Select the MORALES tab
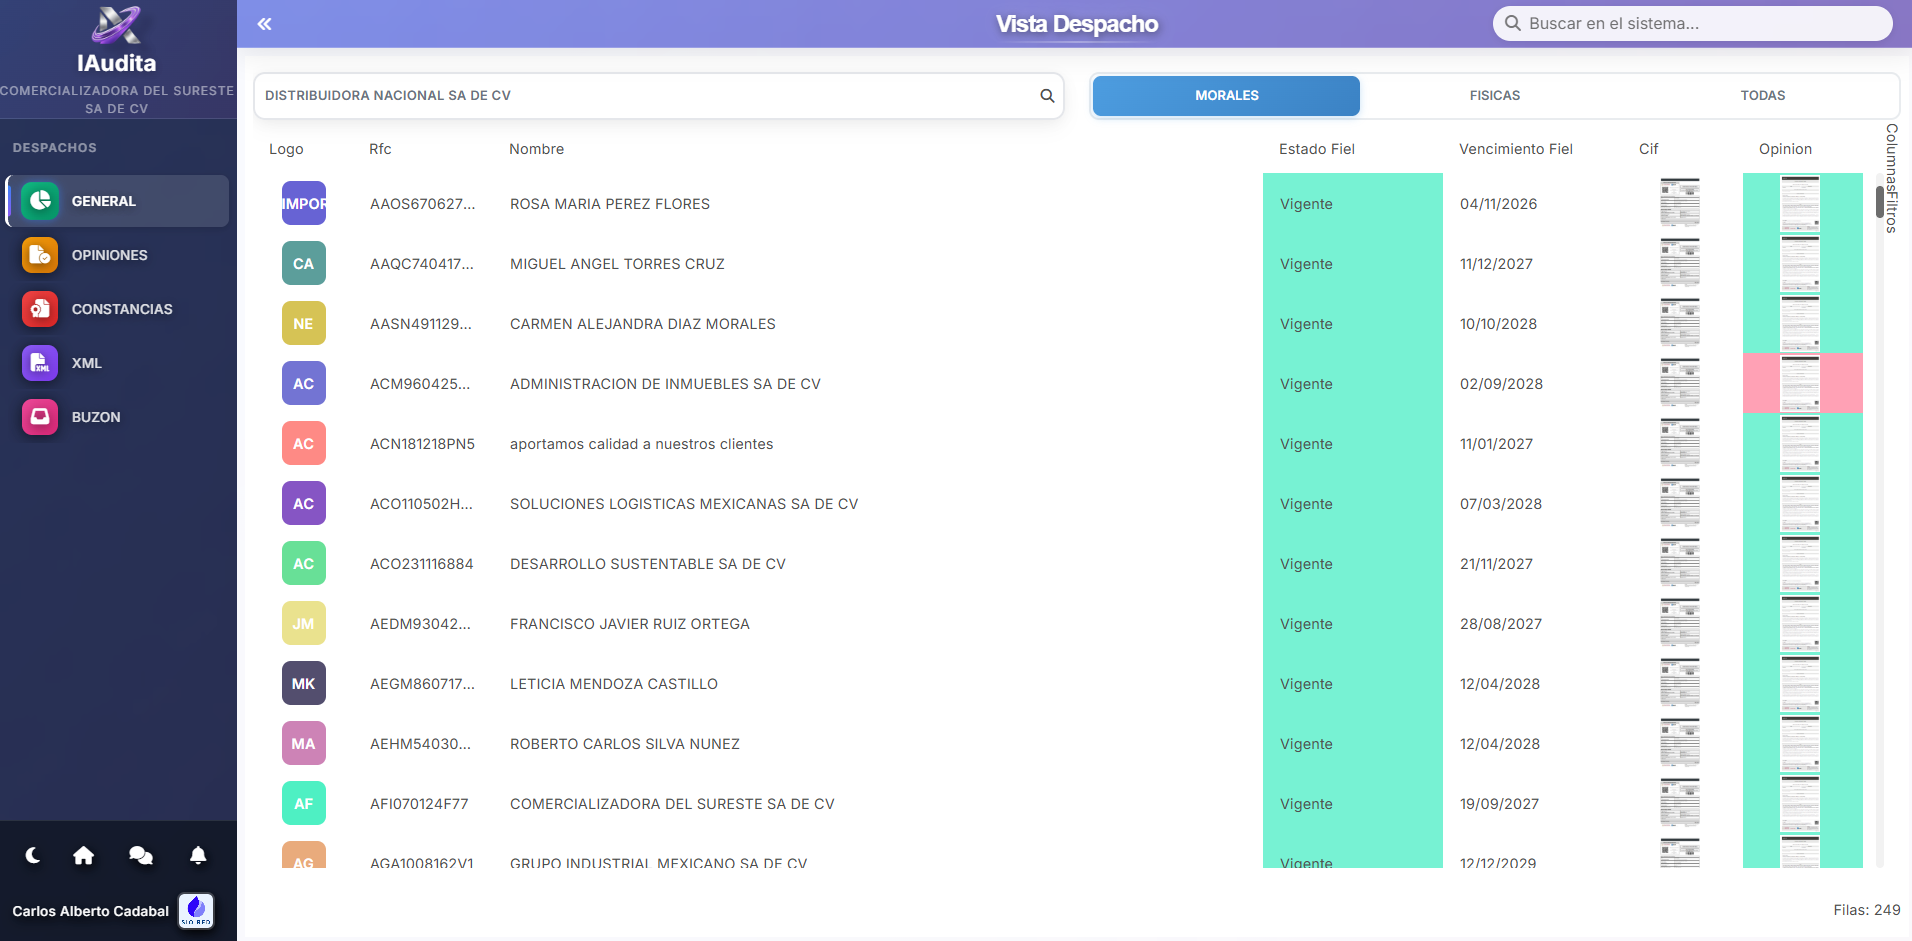The height and width of the screenshot is (941, 1912). tap(1226, 96)
